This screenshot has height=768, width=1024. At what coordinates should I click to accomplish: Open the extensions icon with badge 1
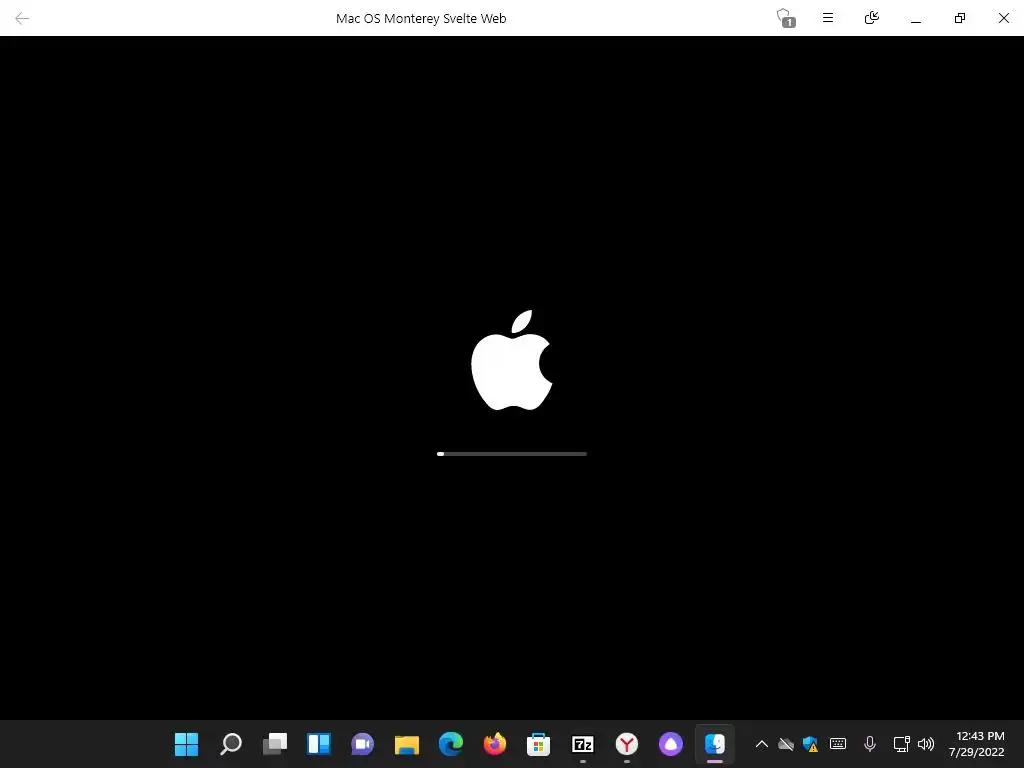(785, 18)
